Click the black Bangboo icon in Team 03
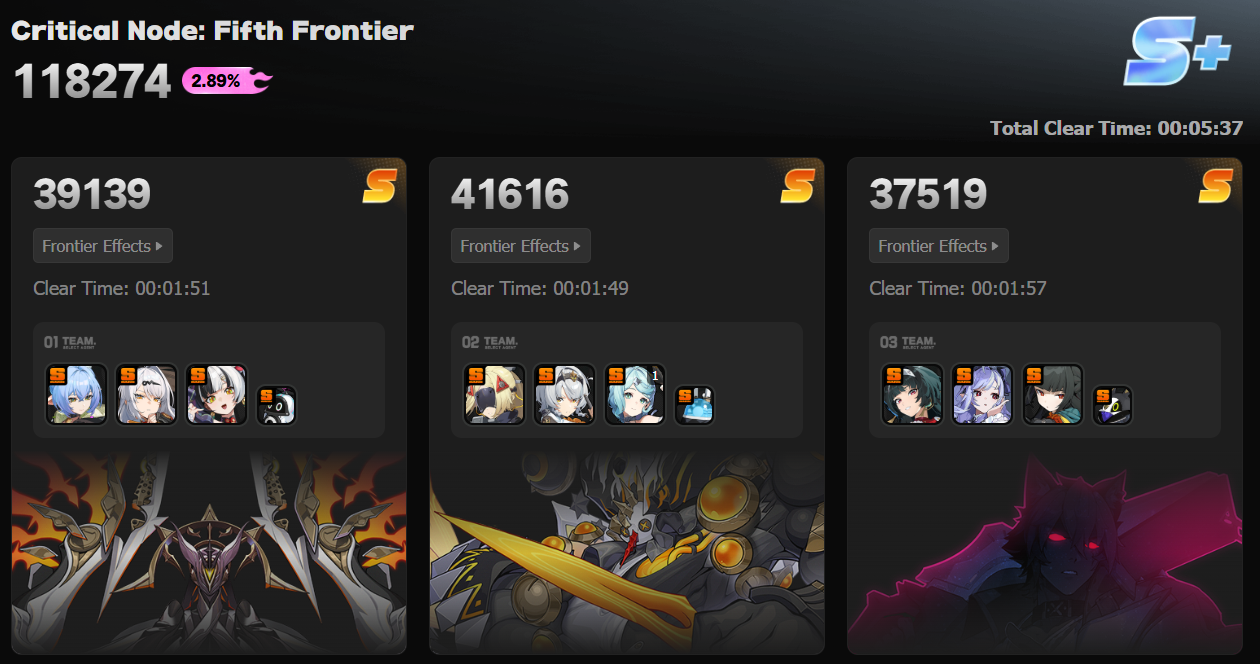This screenshot has width=1260, height=664. pyautogui.click(x=1113, y=405)
